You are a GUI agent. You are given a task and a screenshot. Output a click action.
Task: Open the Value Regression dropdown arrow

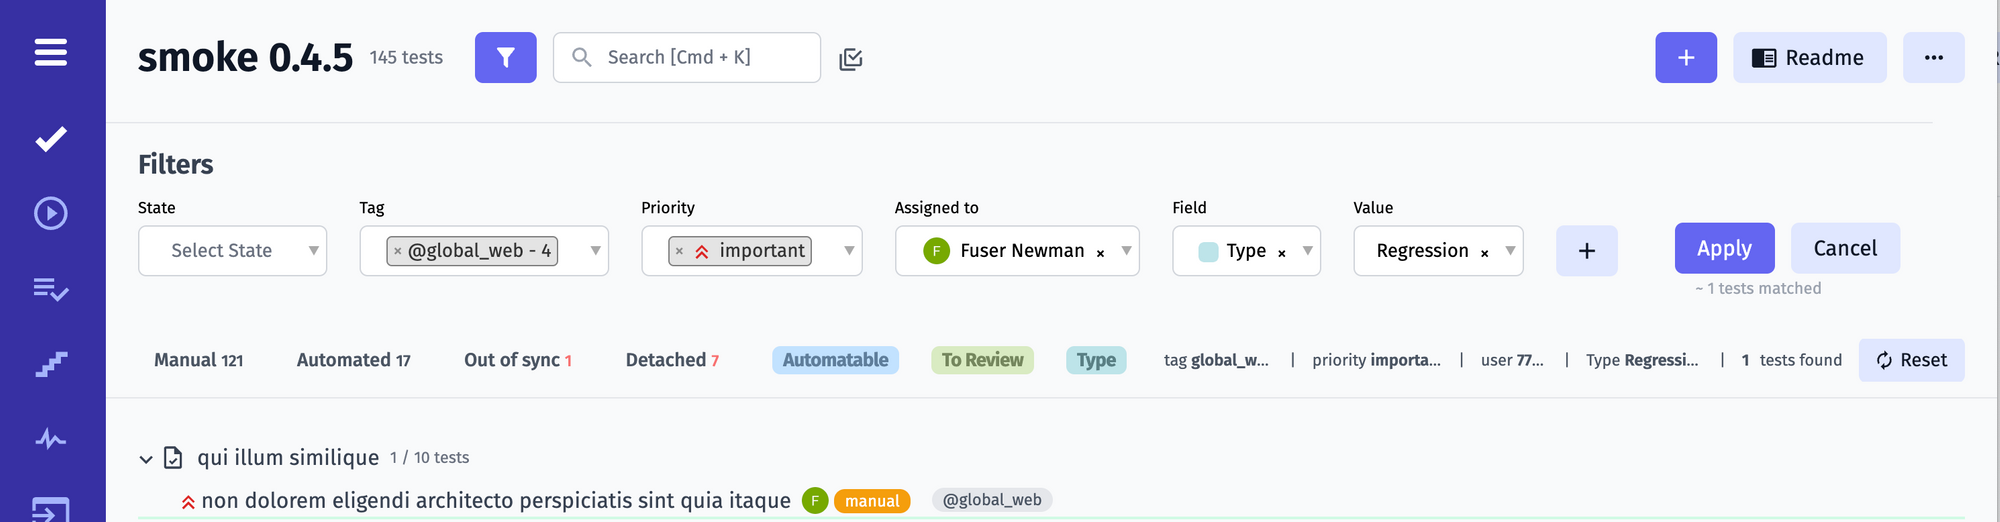click(1510, 251)
